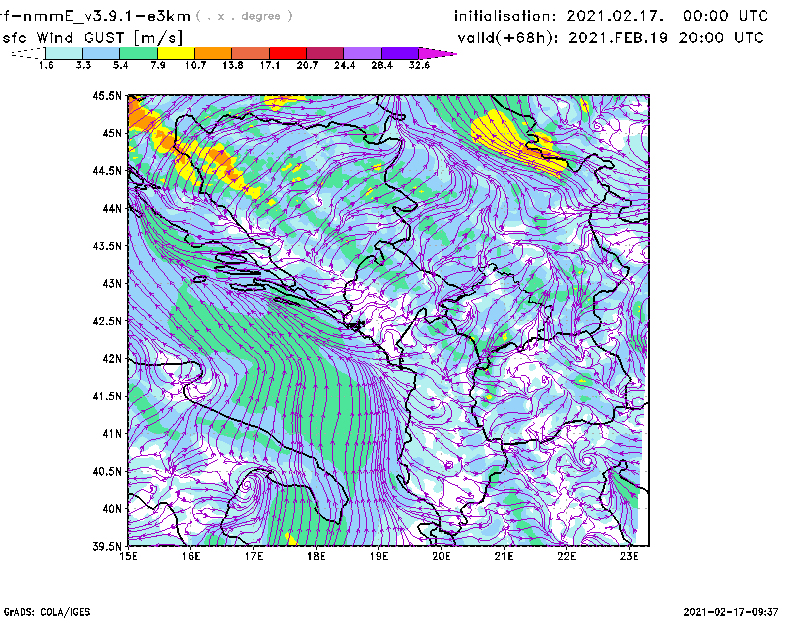Click the 45.5N latitude label

[x=107, y=95]
